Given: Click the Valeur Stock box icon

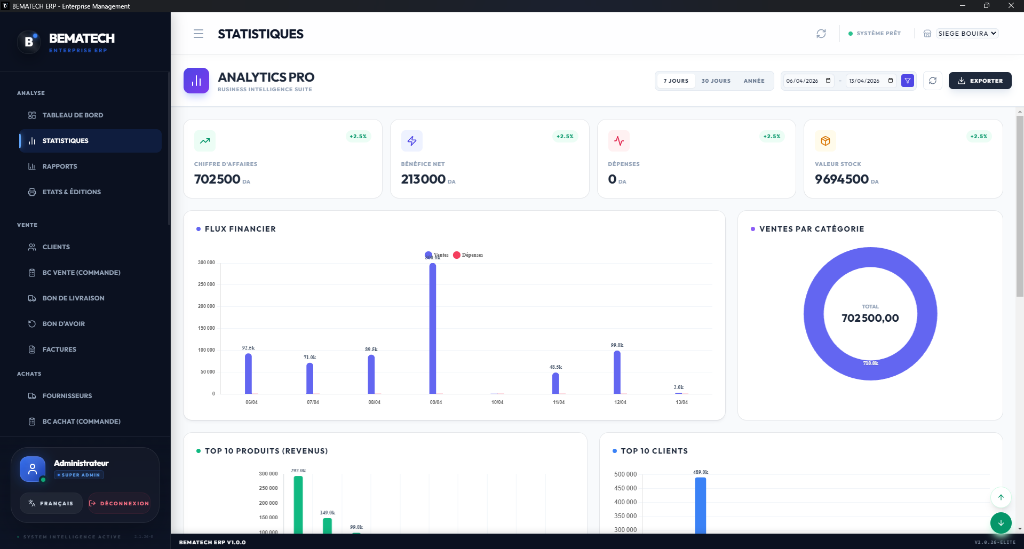Looking at the screenshot, I should click(825, 140).
